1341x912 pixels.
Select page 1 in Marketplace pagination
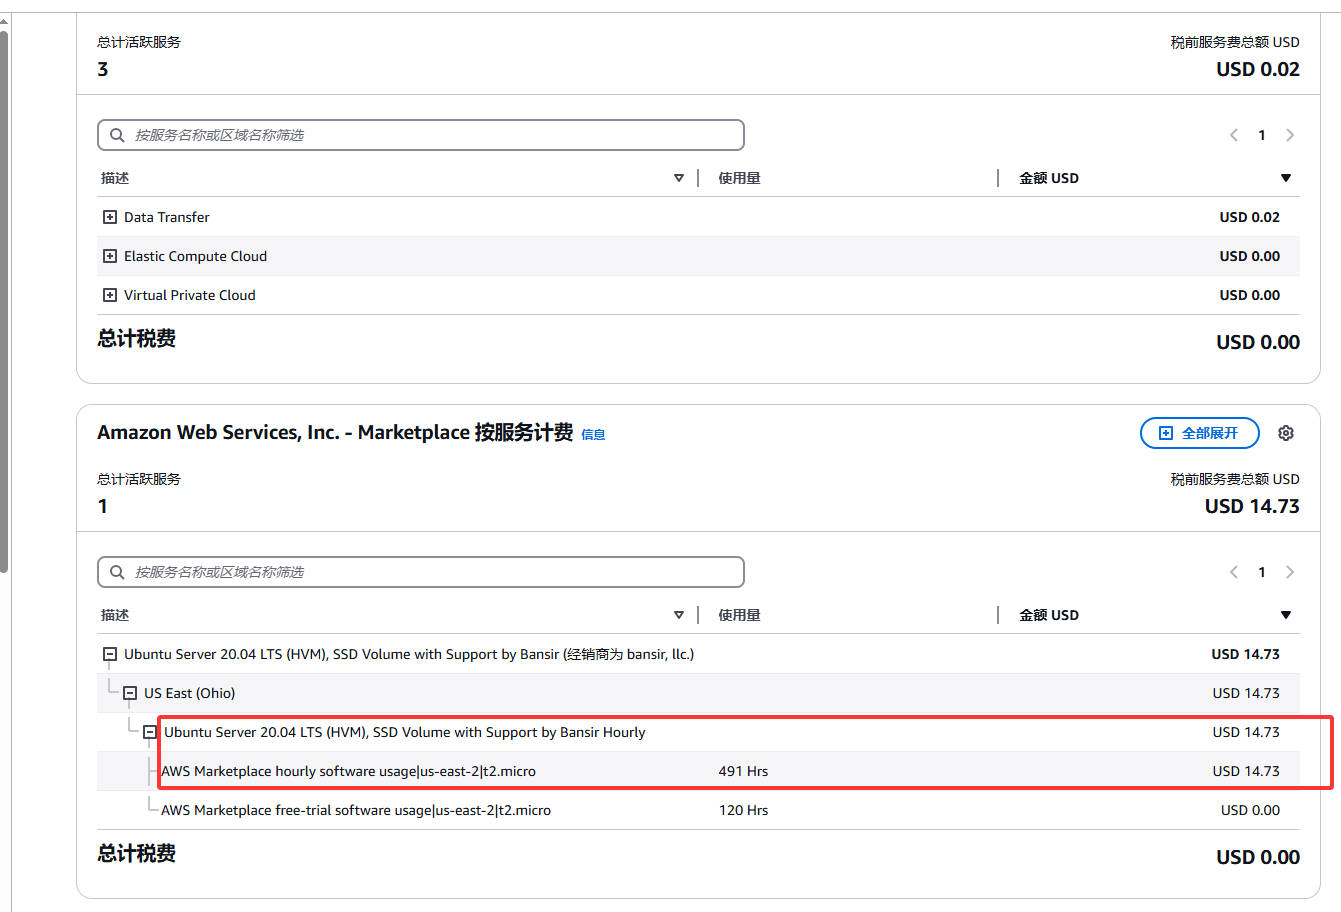pyautogui.click(x=1262, y=572)
